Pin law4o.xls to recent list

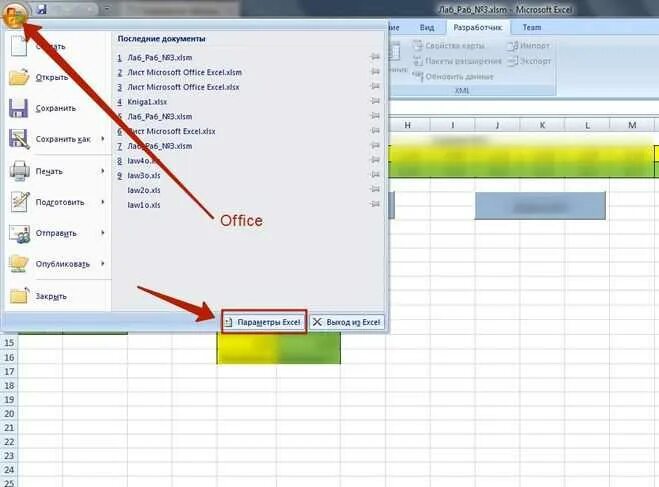click(375, 160)
